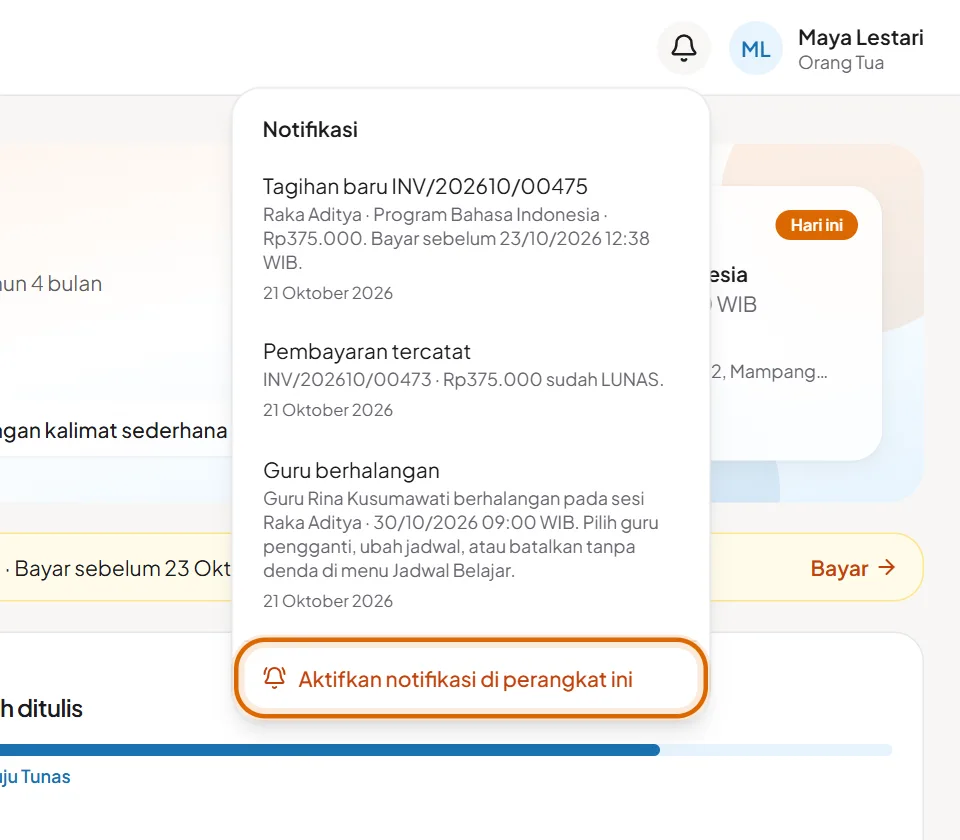The width and height of the screenshot is (960, 840).
Task: Click the Notifikasi panel heading
Action: [x=310, y=130]
